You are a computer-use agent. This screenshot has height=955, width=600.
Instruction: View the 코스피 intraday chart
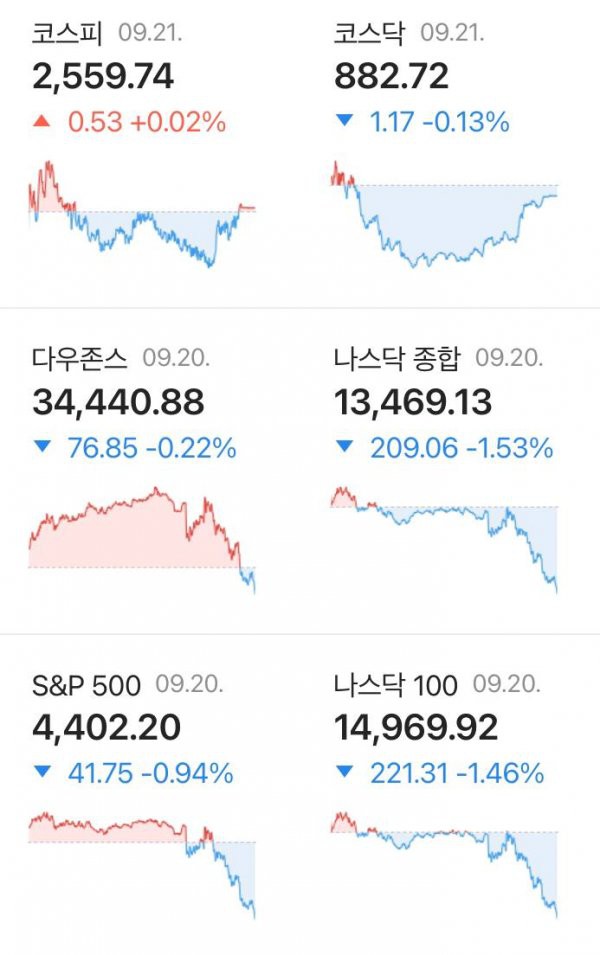point(142,214)
